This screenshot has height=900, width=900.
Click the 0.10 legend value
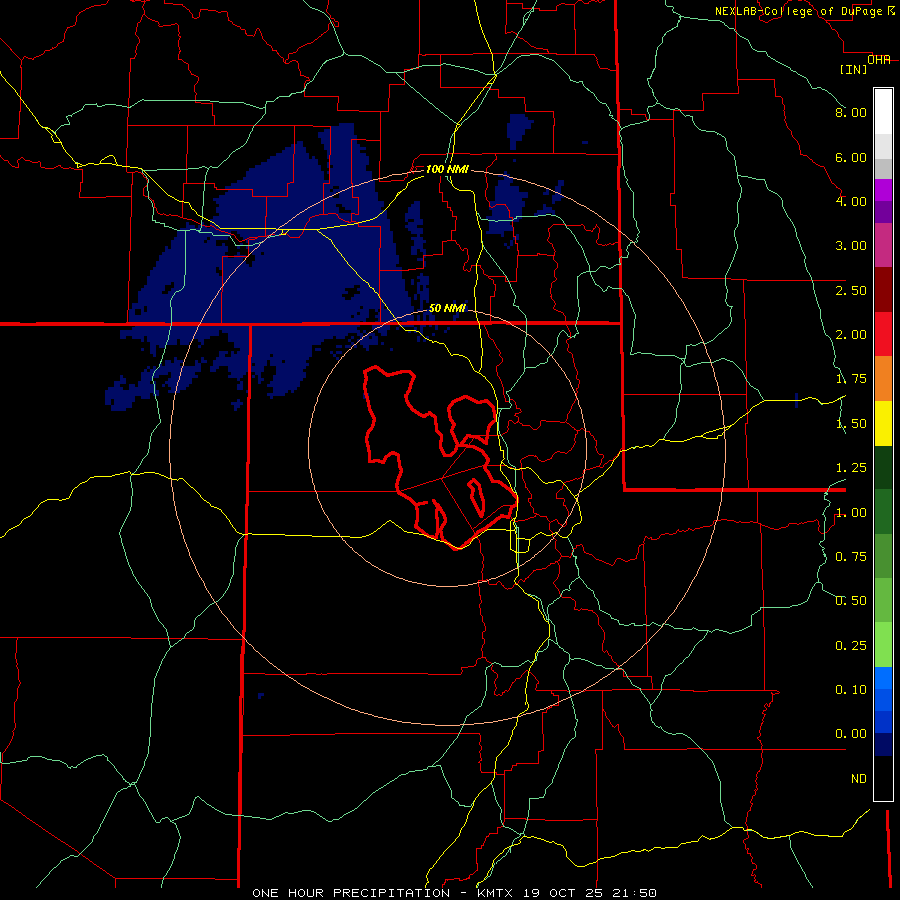(851, 690)
